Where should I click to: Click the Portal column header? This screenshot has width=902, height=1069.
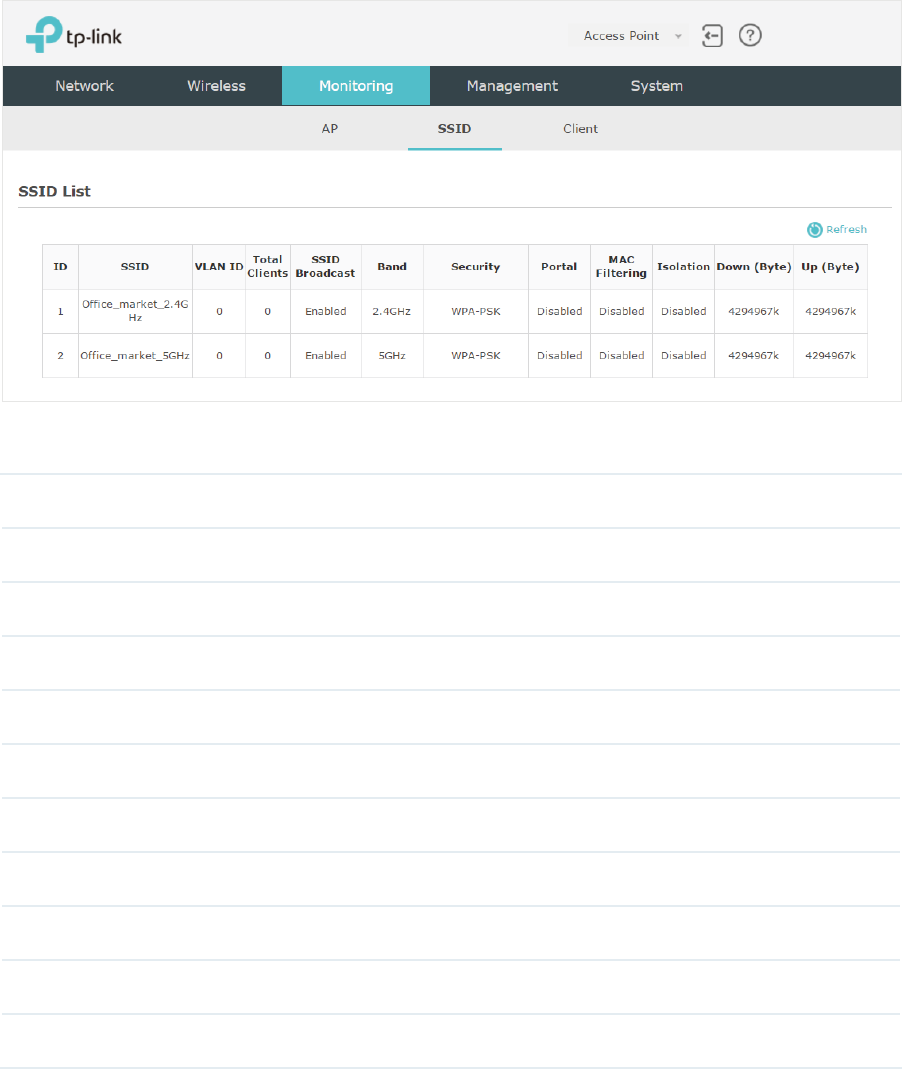[x=559, y=267]
